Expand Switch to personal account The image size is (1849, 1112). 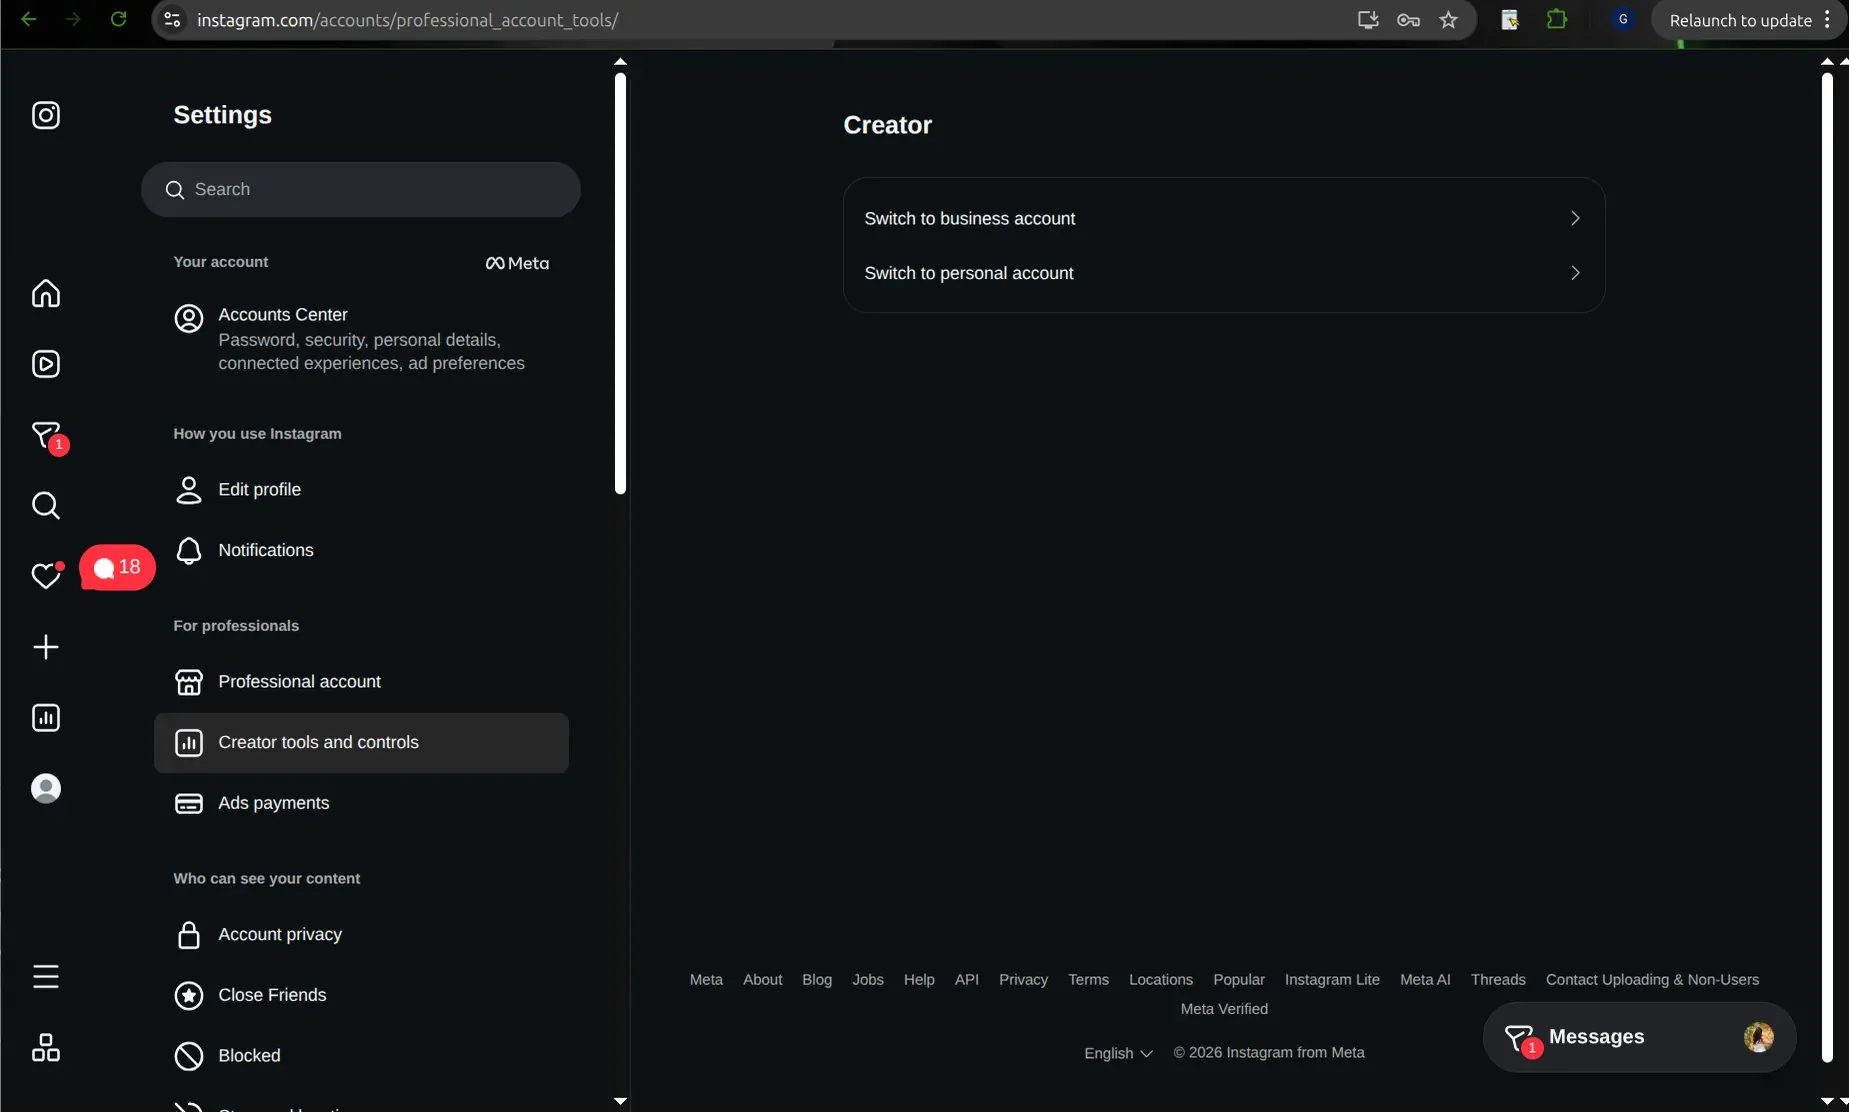1224,273
